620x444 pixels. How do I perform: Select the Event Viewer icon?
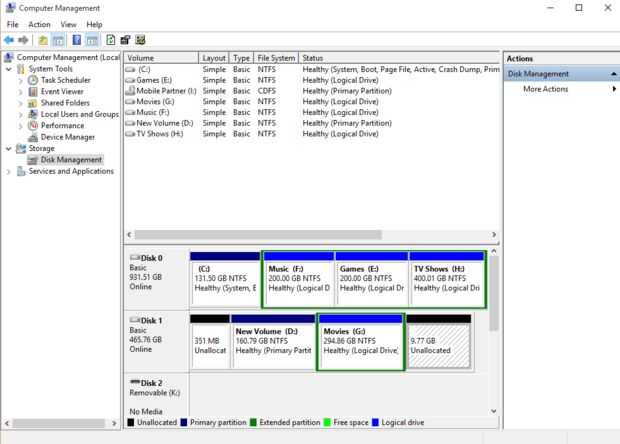click(x=33, y=92)
